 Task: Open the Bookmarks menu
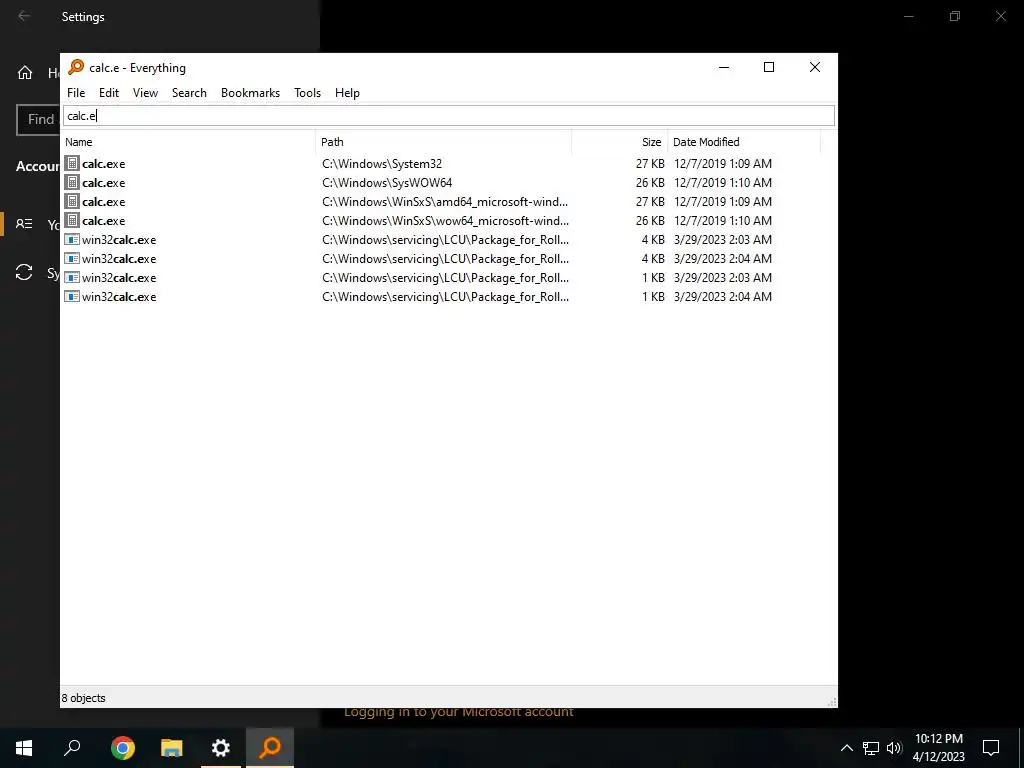[x=250, y=93]
